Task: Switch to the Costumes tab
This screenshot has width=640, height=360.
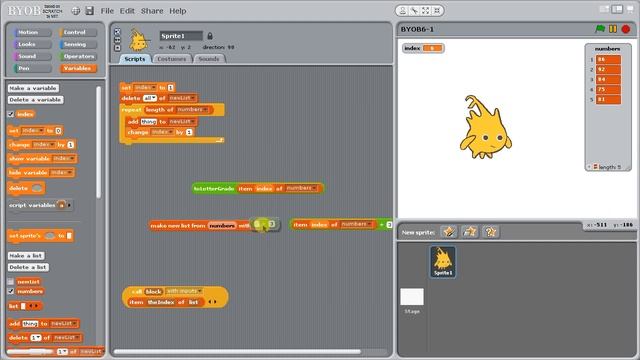Action: (x=171, y=59)
